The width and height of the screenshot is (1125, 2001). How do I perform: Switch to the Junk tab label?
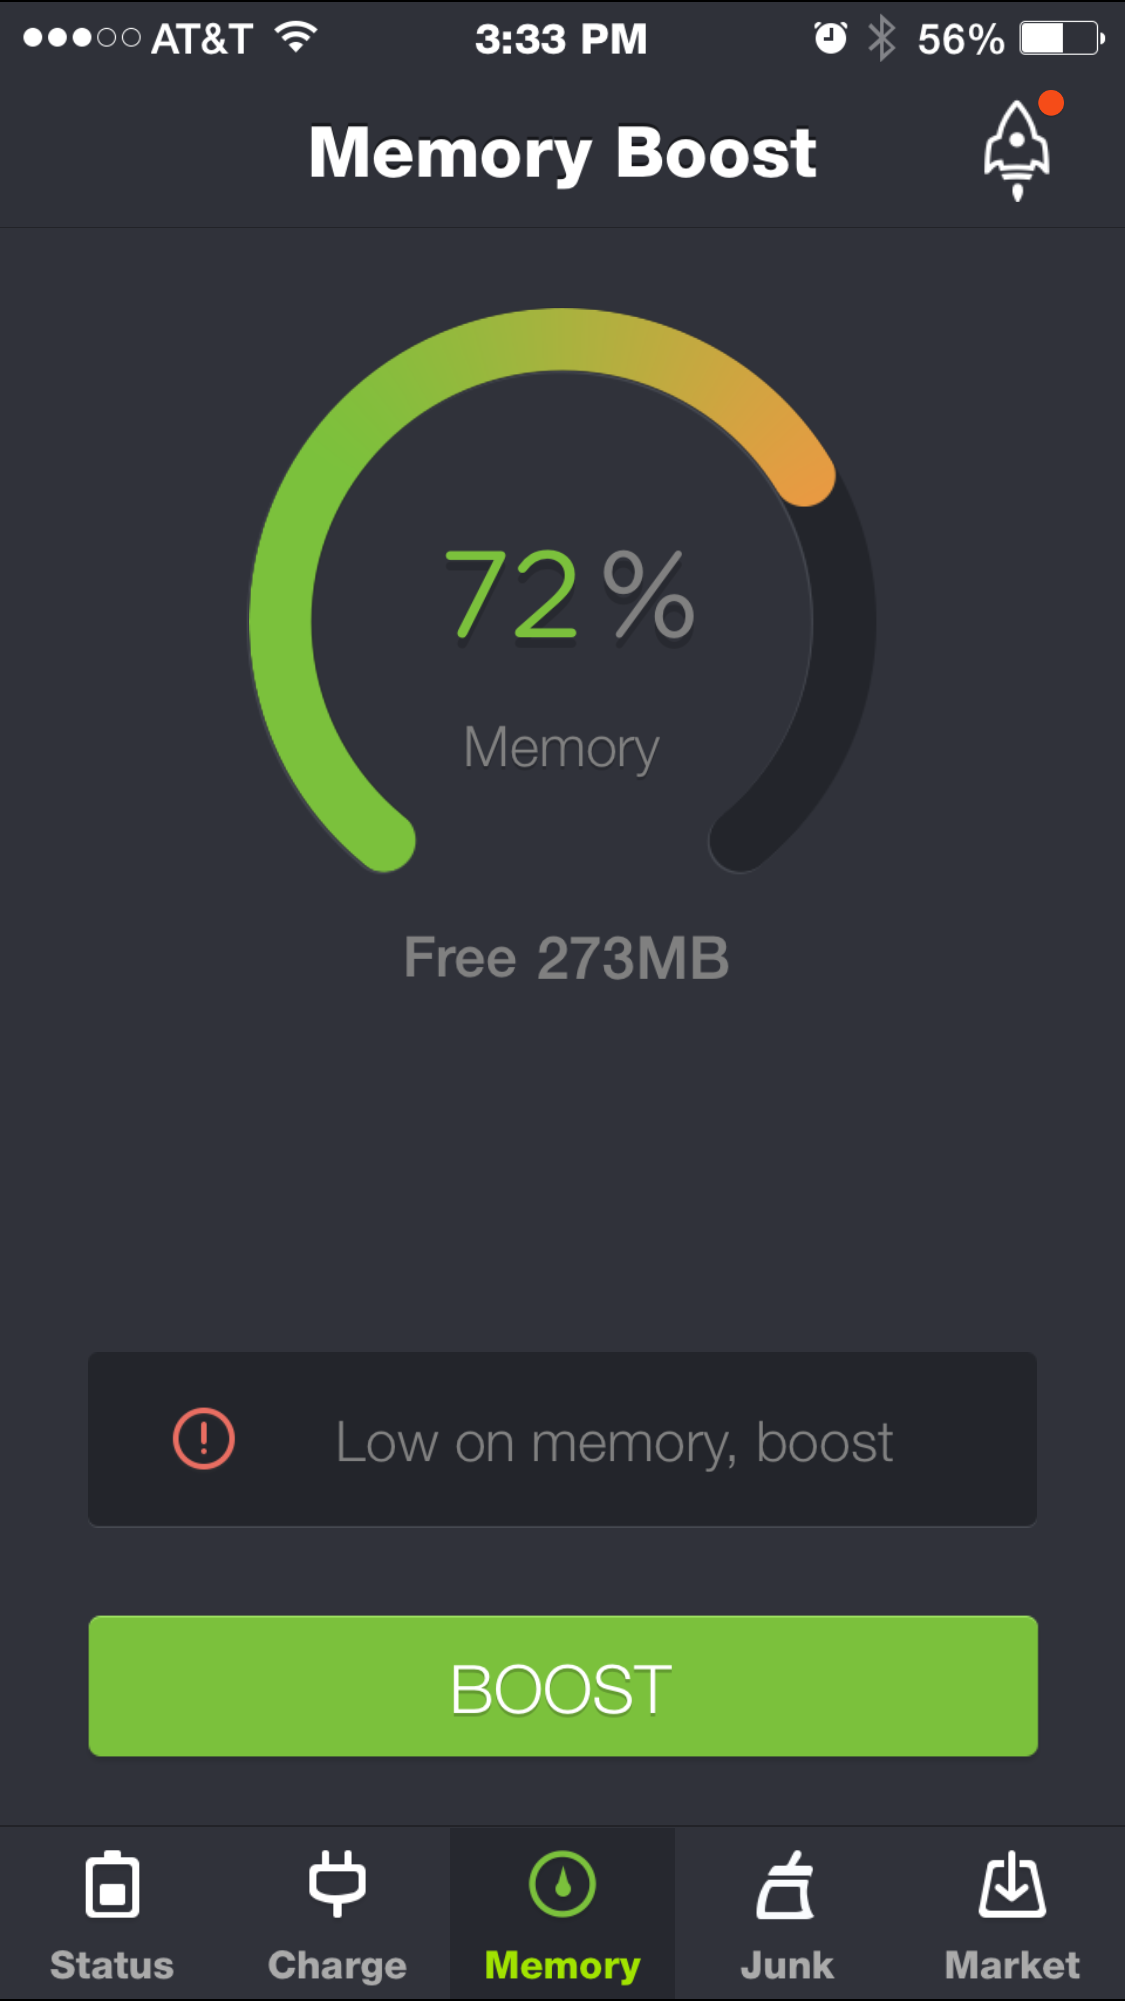786,1965
